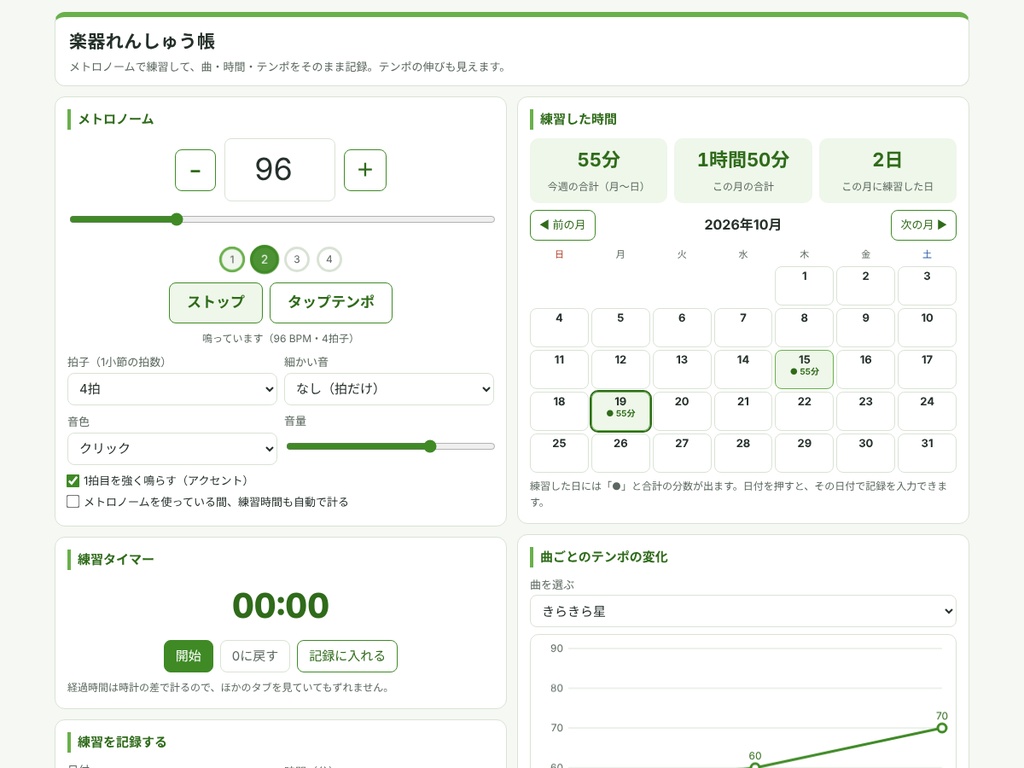Click the 楽器れんしゅう帳 title
This screenshot has width=1024, height=768.
click(142, 41)
